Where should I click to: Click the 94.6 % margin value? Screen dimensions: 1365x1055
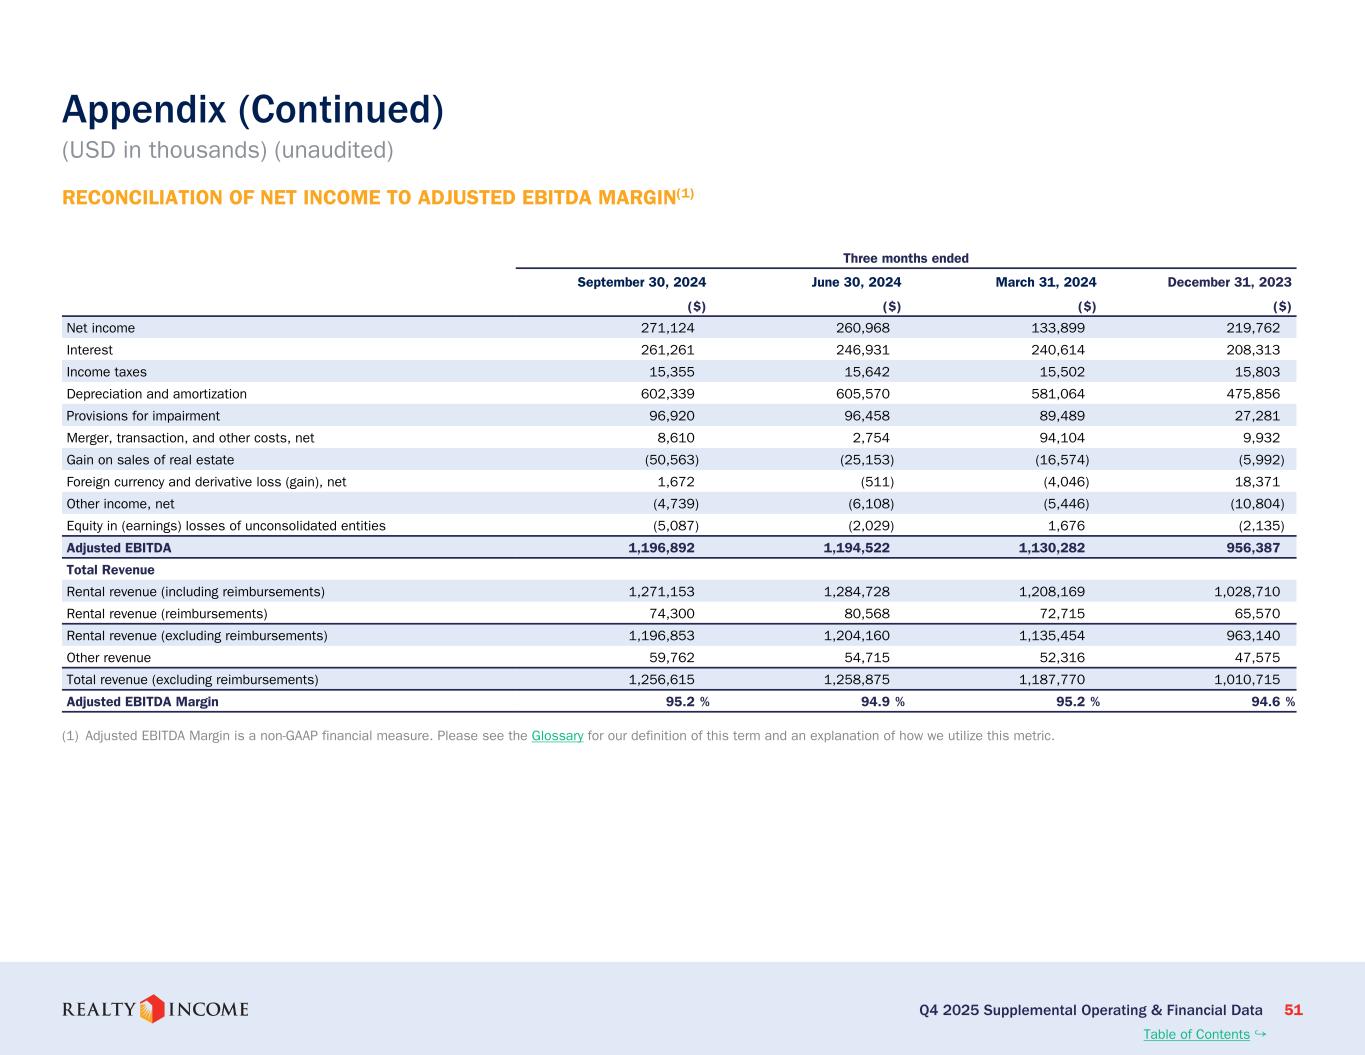[1268, 702]
